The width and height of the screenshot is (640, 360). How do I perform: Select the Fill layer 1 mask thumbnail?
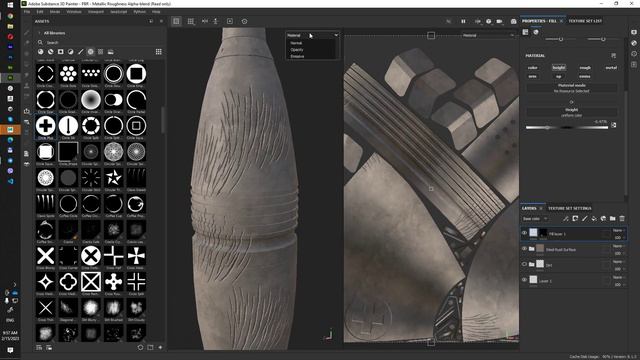point(543,233)
